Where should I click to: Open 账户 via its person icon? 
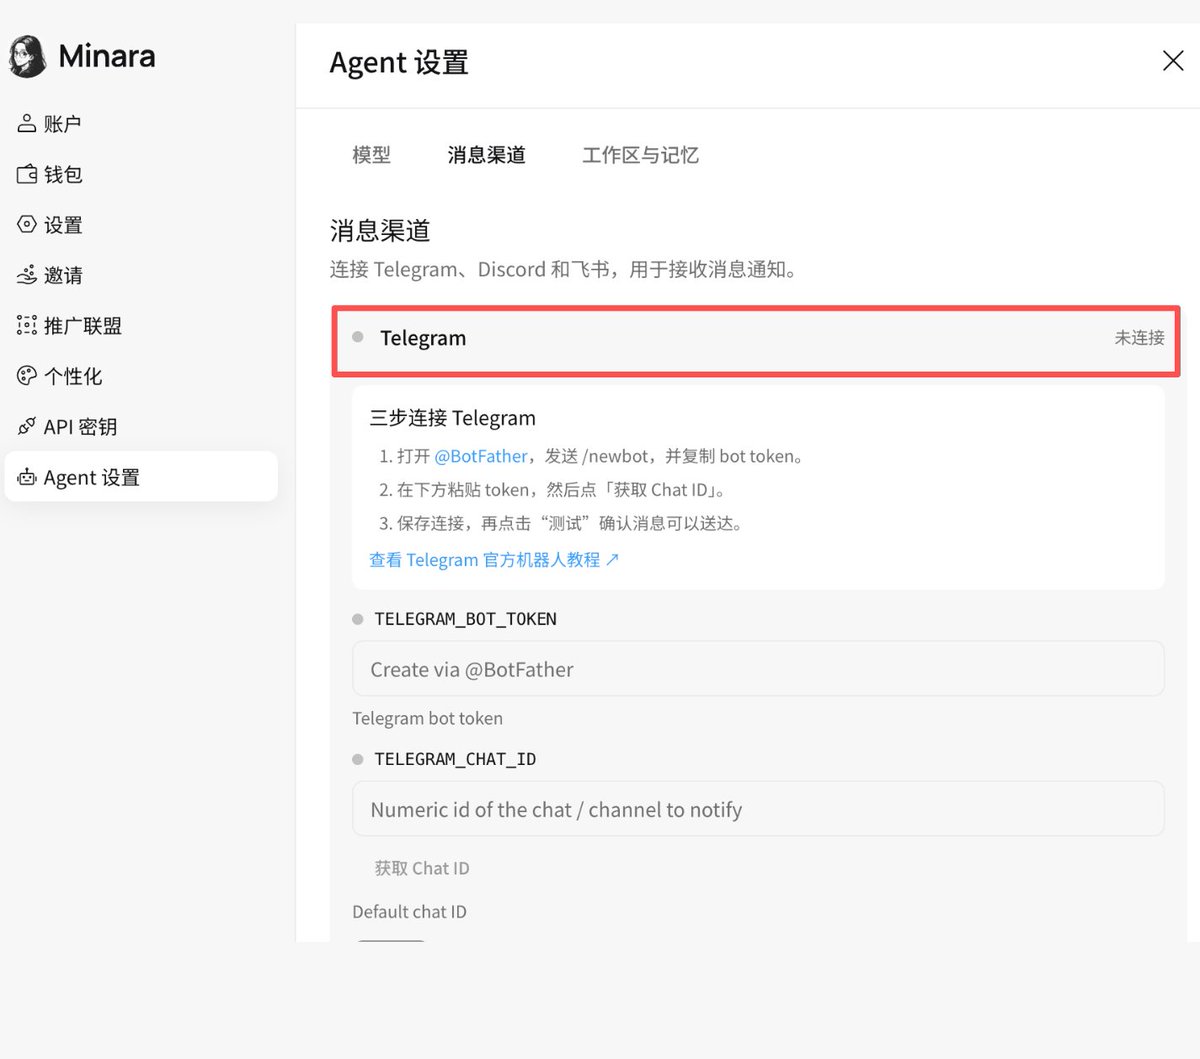27,123
